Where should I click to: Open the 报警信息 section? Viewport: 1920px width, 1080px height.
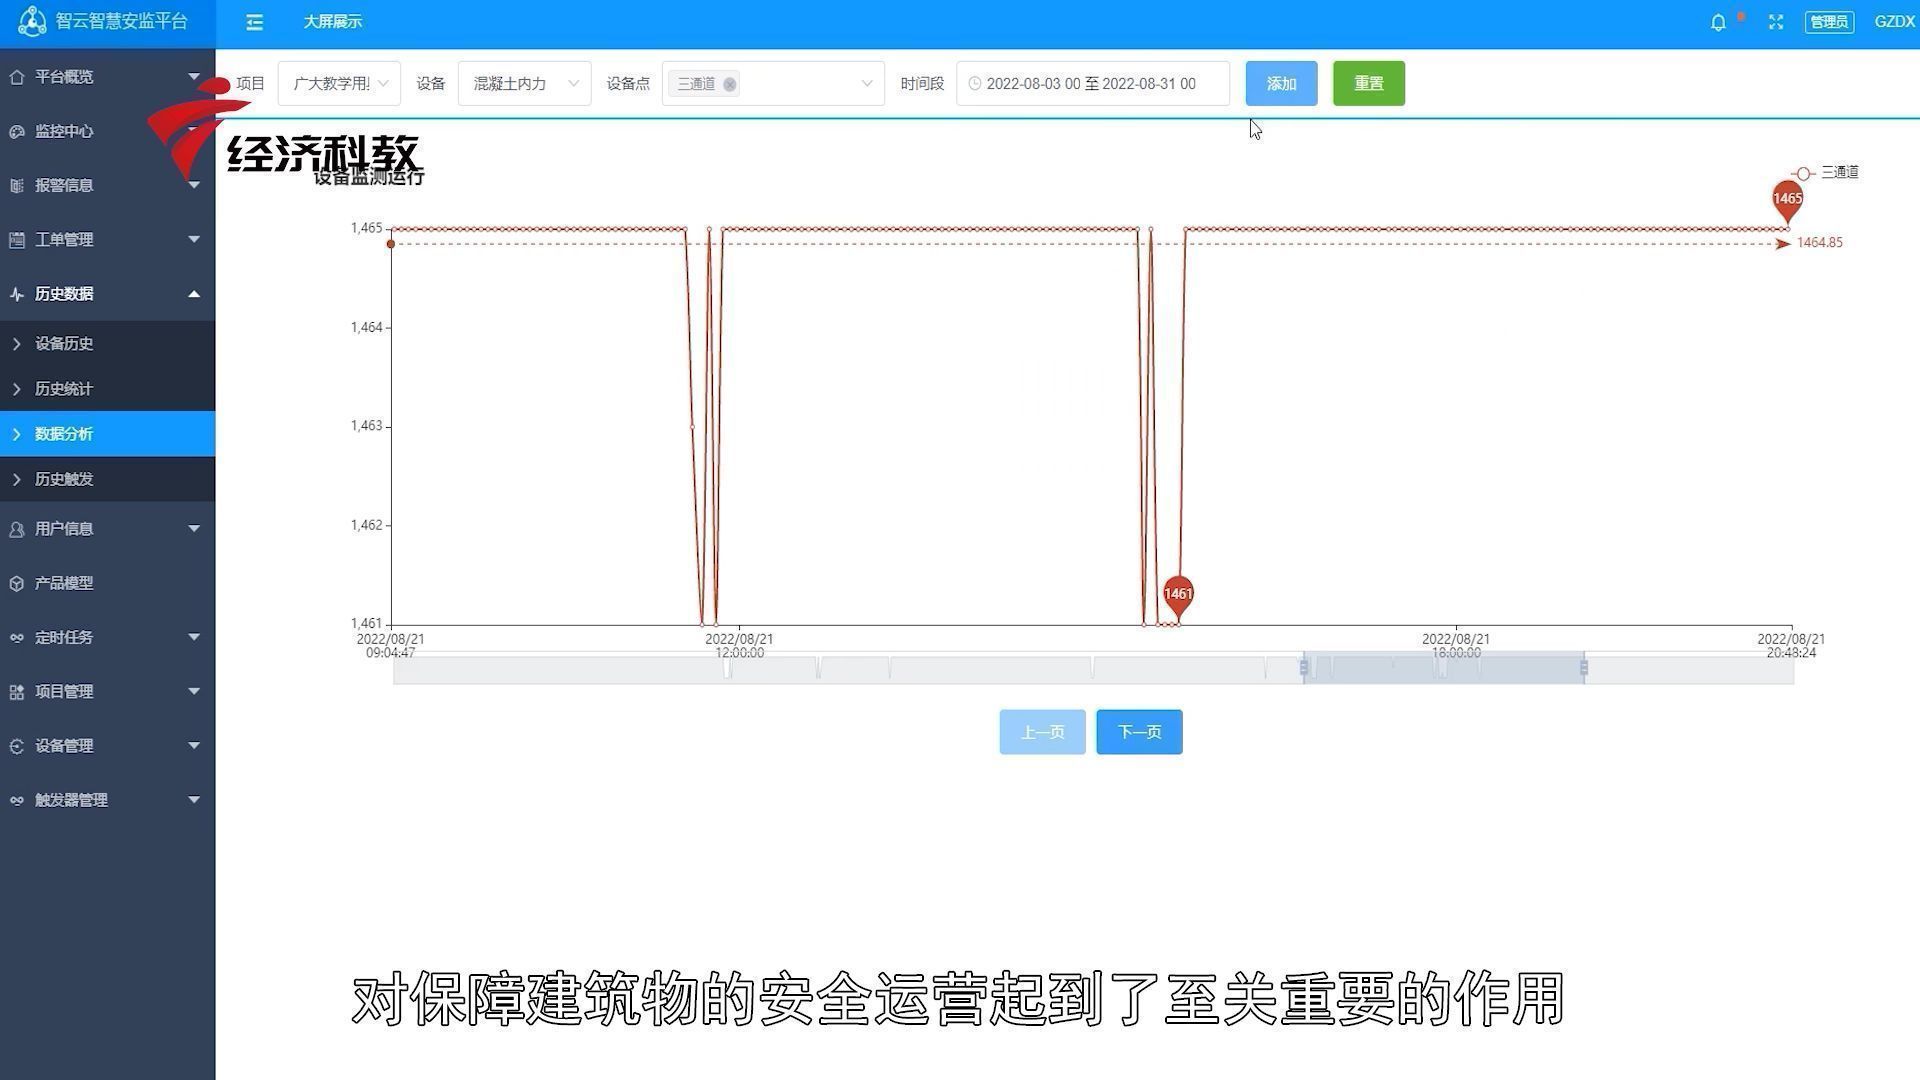click(66, 185)
